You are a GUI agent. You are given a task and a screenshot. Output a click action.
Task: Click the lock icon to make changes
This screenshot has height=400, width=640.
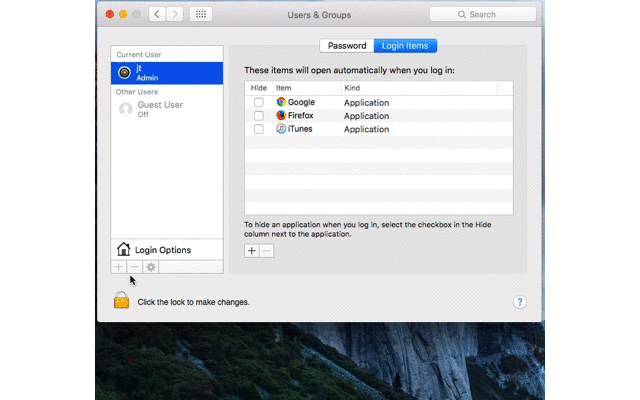click(x=122, y=300)
